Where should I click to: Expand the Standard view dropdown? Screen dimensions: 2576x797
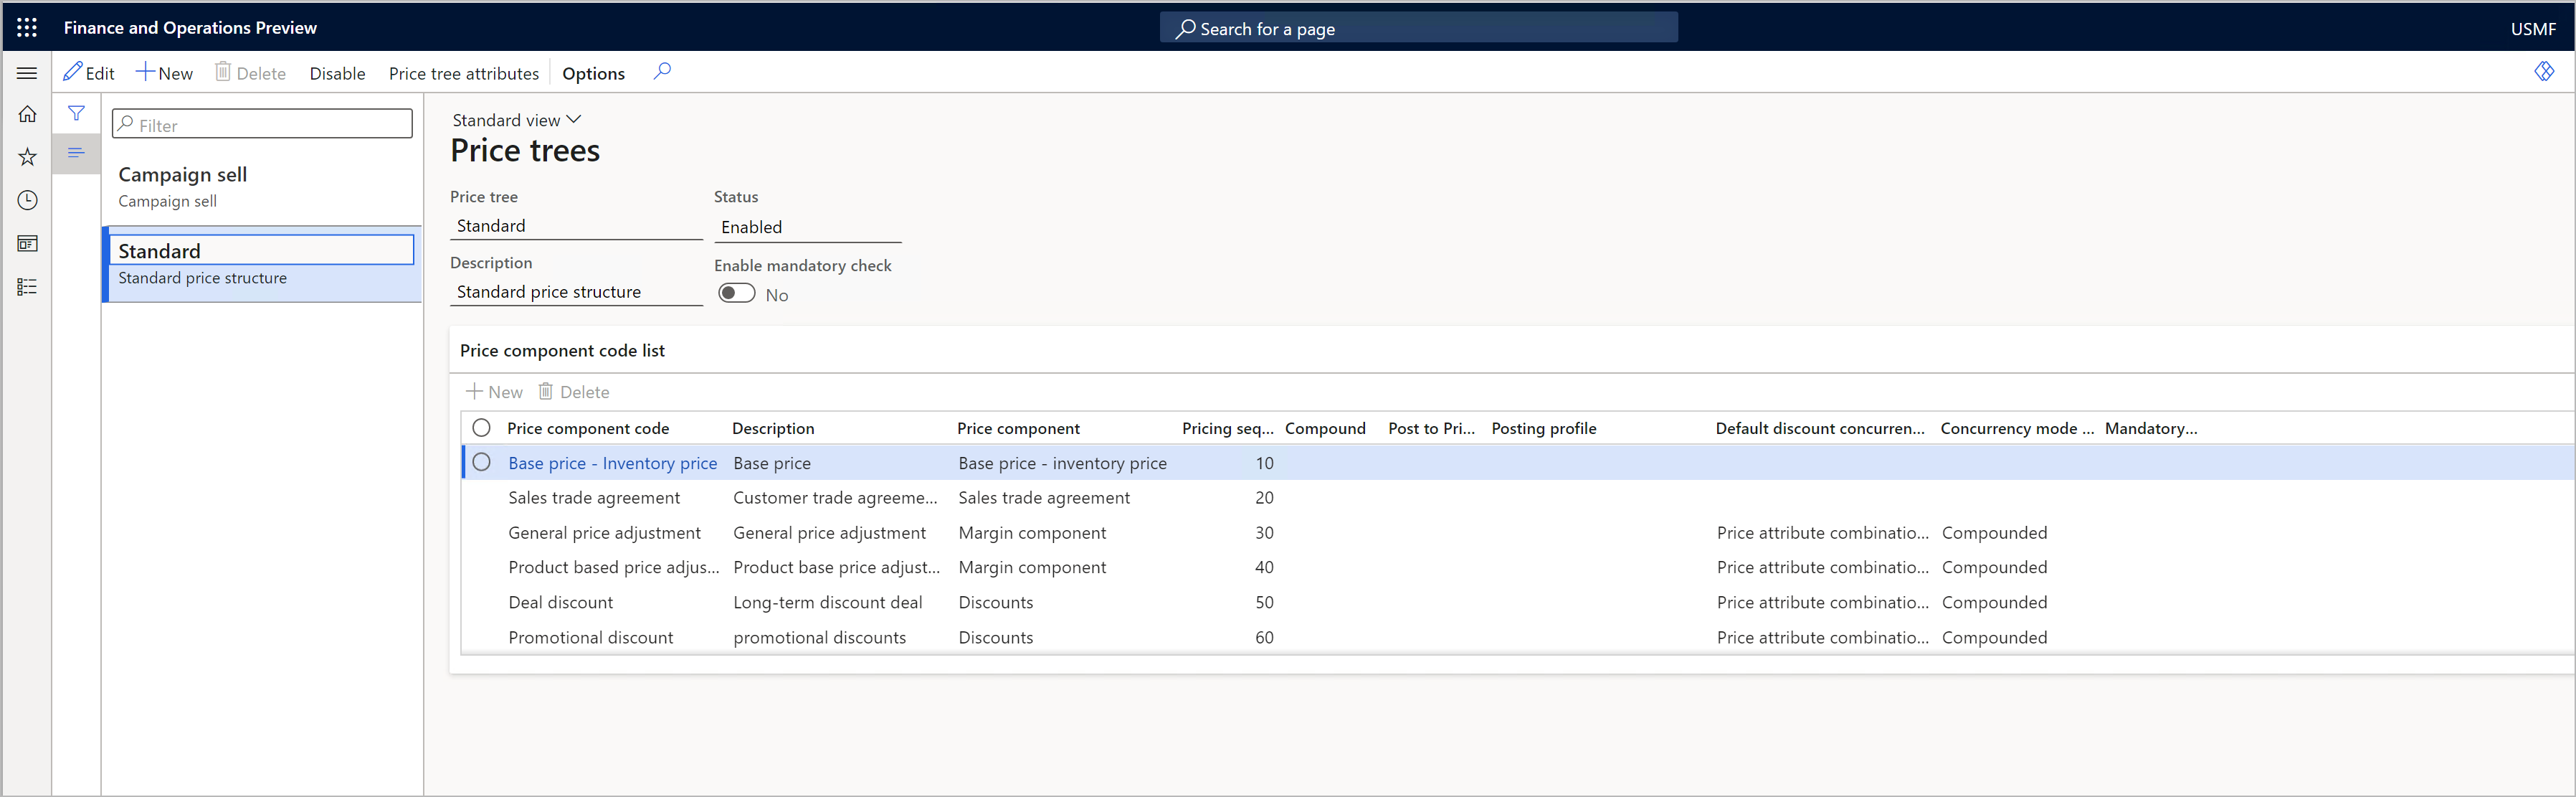516,120
